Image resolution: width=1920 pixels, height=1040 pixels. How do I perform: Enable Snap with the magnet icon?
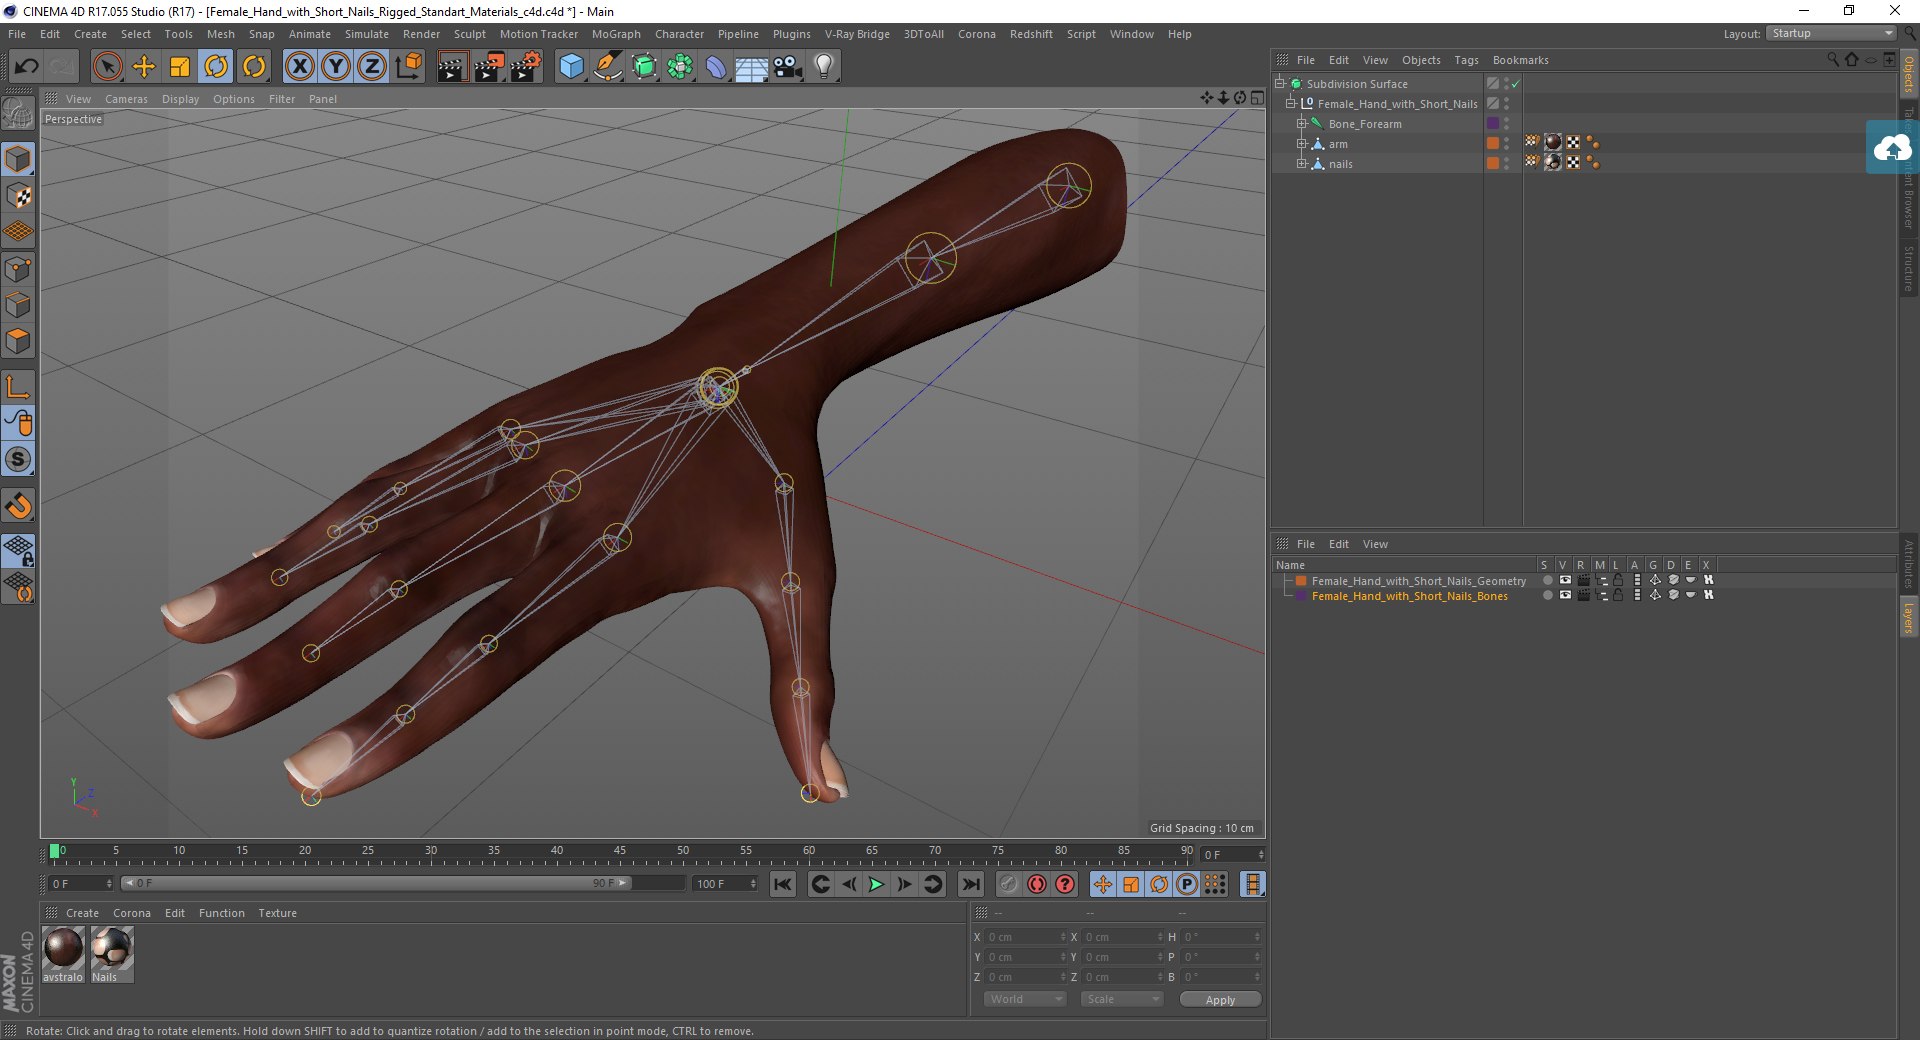click(x=19, y=506)
